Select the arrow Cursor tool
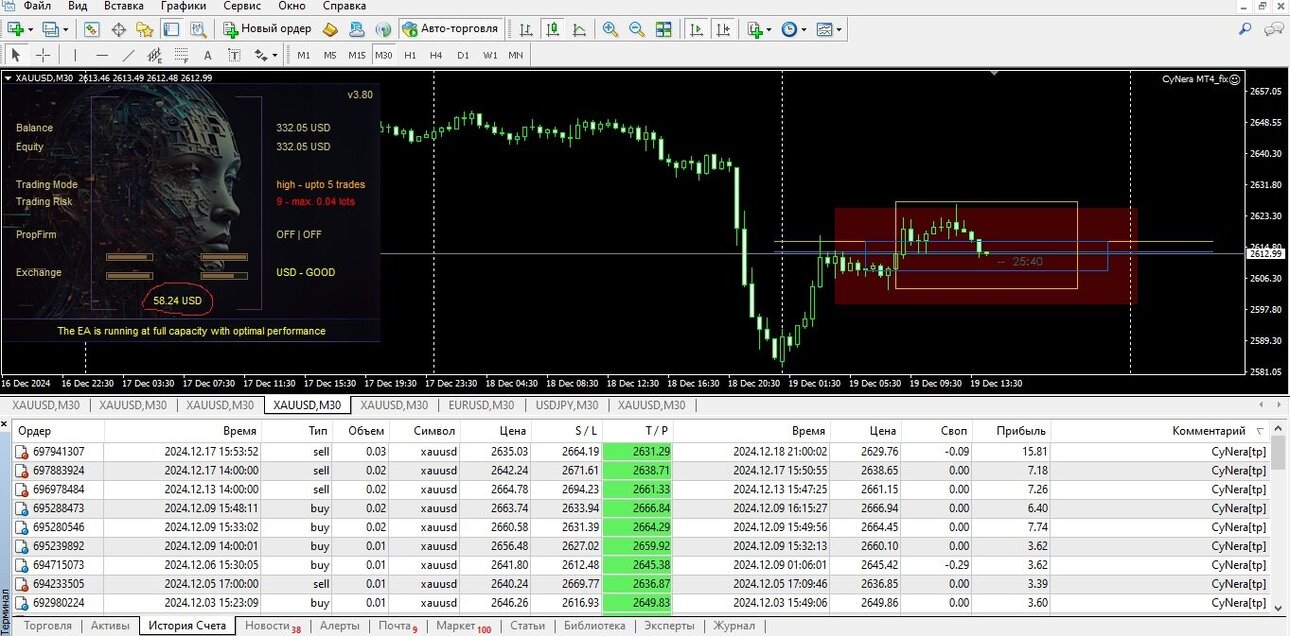The height and width of the screenshot is (636, 1290). (x=16, y=55)
